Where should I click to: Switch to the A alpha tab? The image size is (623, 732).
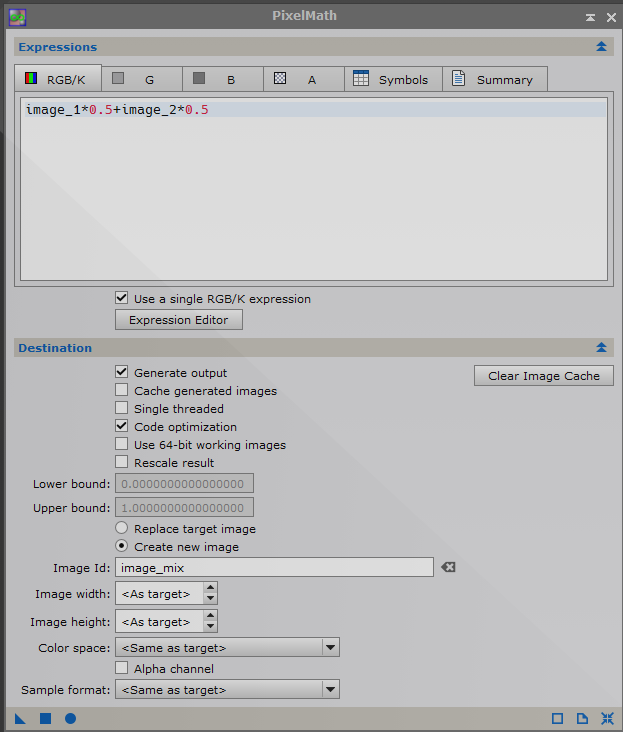[304, 79]
